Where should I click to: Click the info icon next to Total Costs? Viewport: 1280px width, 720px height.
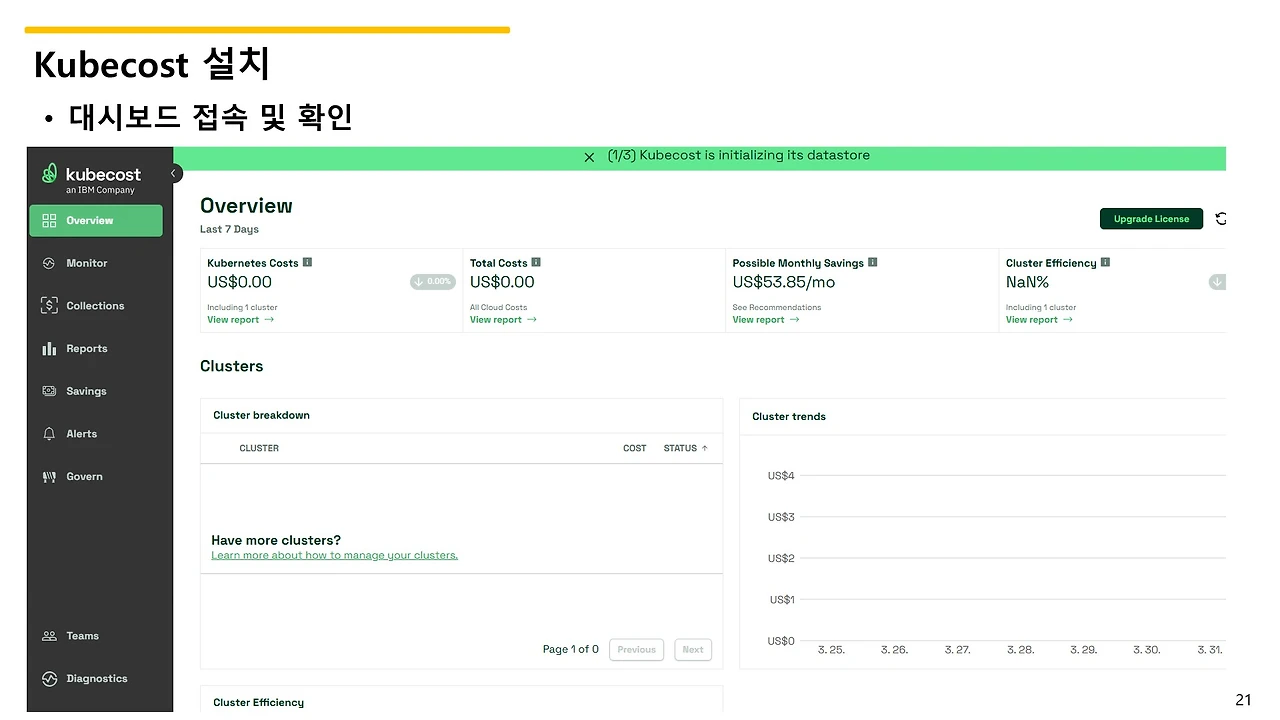536,263
